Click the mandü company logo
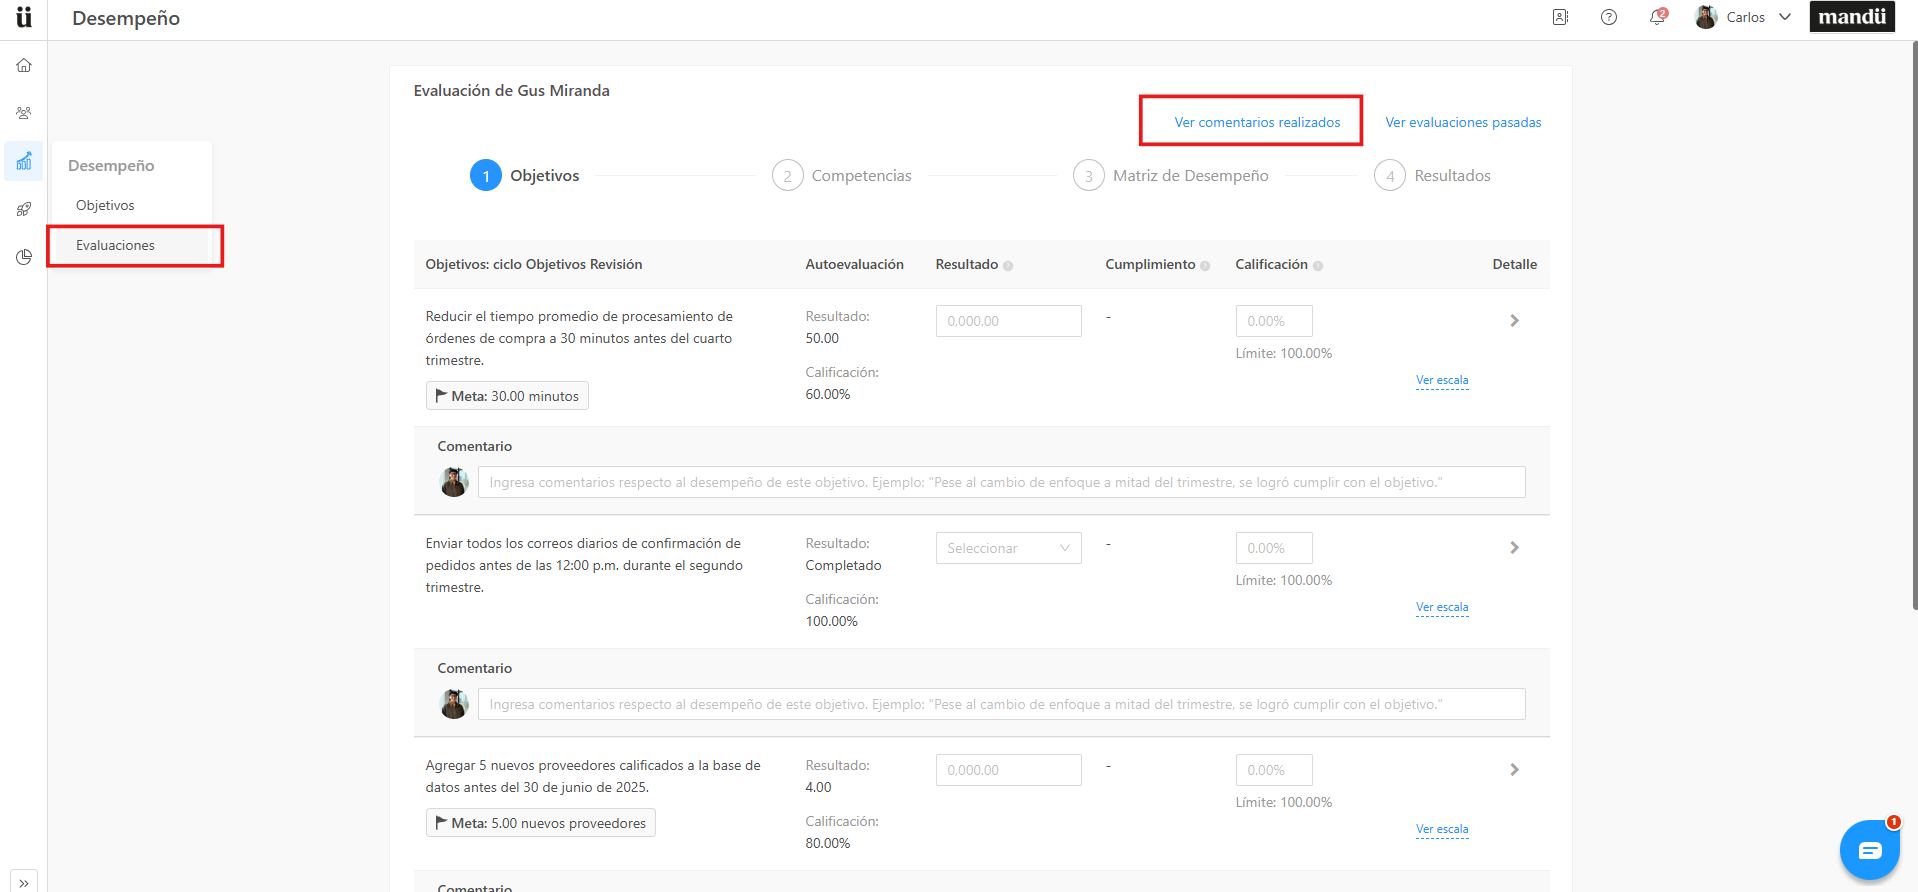Image resolution: width=1918 pixels, height=892 pixels. pyautogui.click(x=1852, y=16)
